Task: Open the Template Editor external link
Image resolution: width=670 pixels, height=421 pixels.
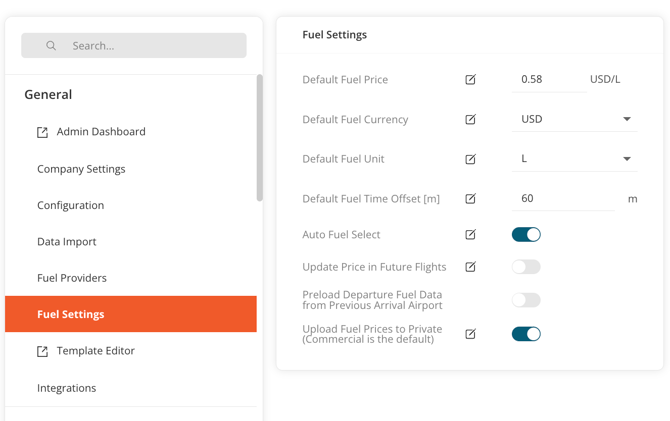Action: [x=95, y=351]
